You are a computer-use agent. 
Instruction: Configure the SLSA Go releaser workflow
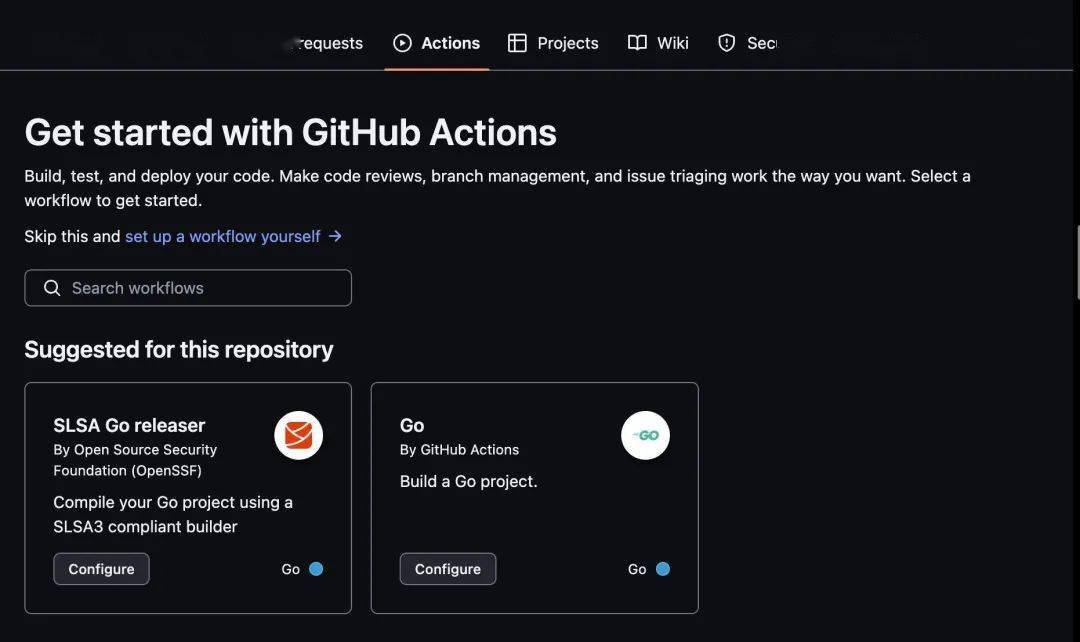[101, 569]
